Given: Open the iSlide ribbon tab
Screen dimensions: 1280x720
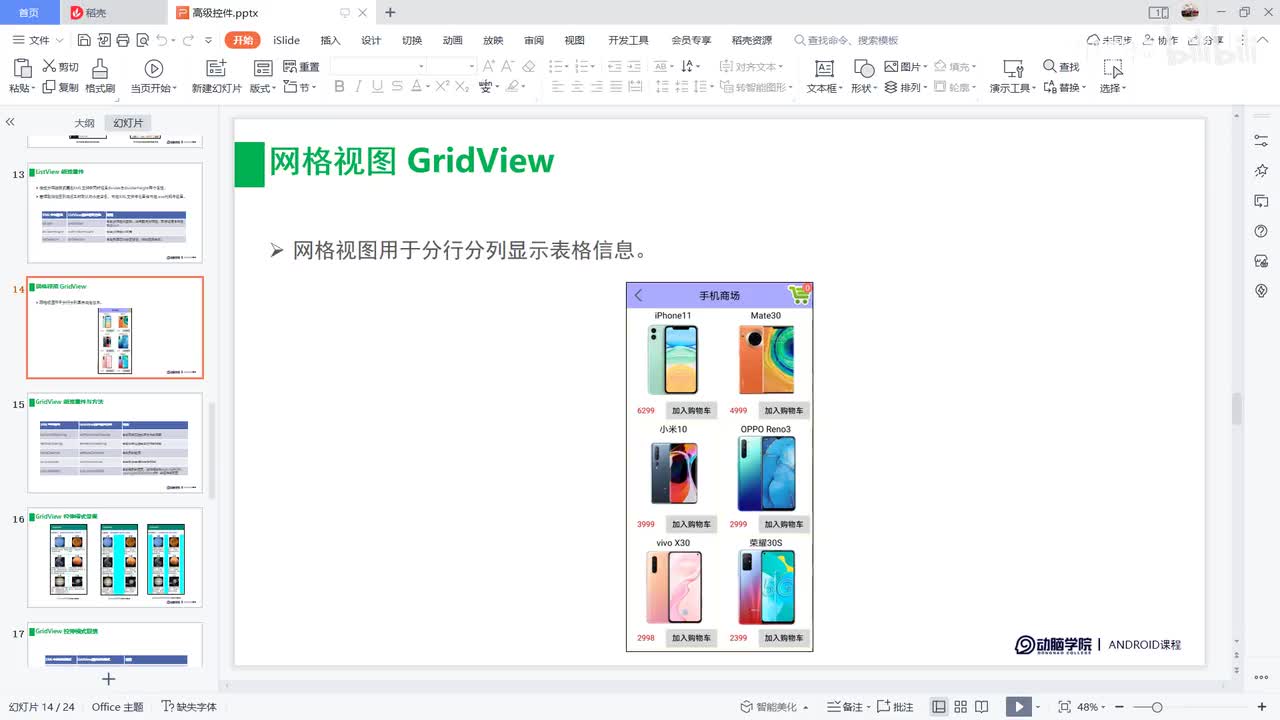Looking at the screenshot, I should [x=286, y=40].
